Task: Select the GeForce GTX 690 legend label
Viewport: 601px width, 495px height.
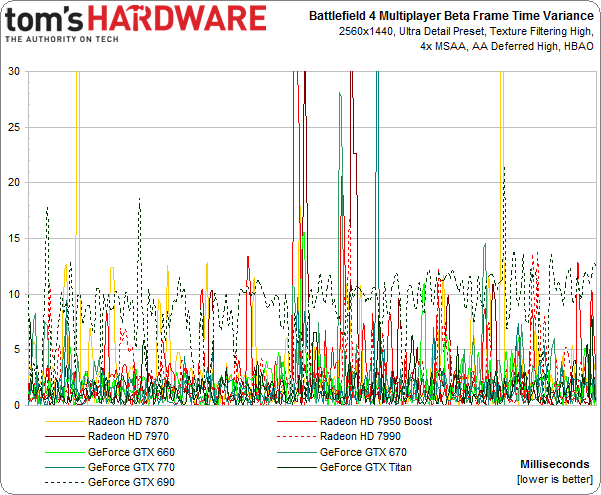Action: (131, 482)
